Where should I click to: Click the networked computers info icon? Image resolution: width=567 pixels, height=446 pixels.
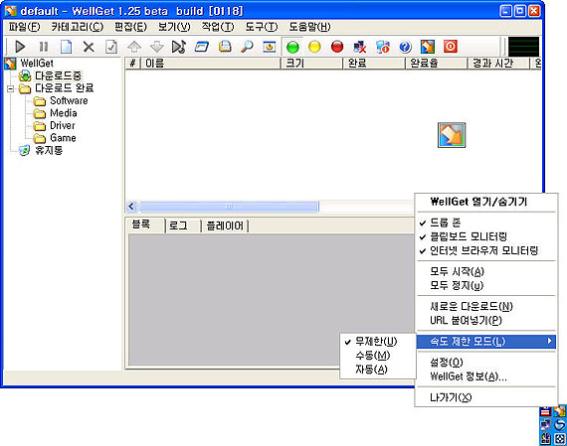[383, 47]
